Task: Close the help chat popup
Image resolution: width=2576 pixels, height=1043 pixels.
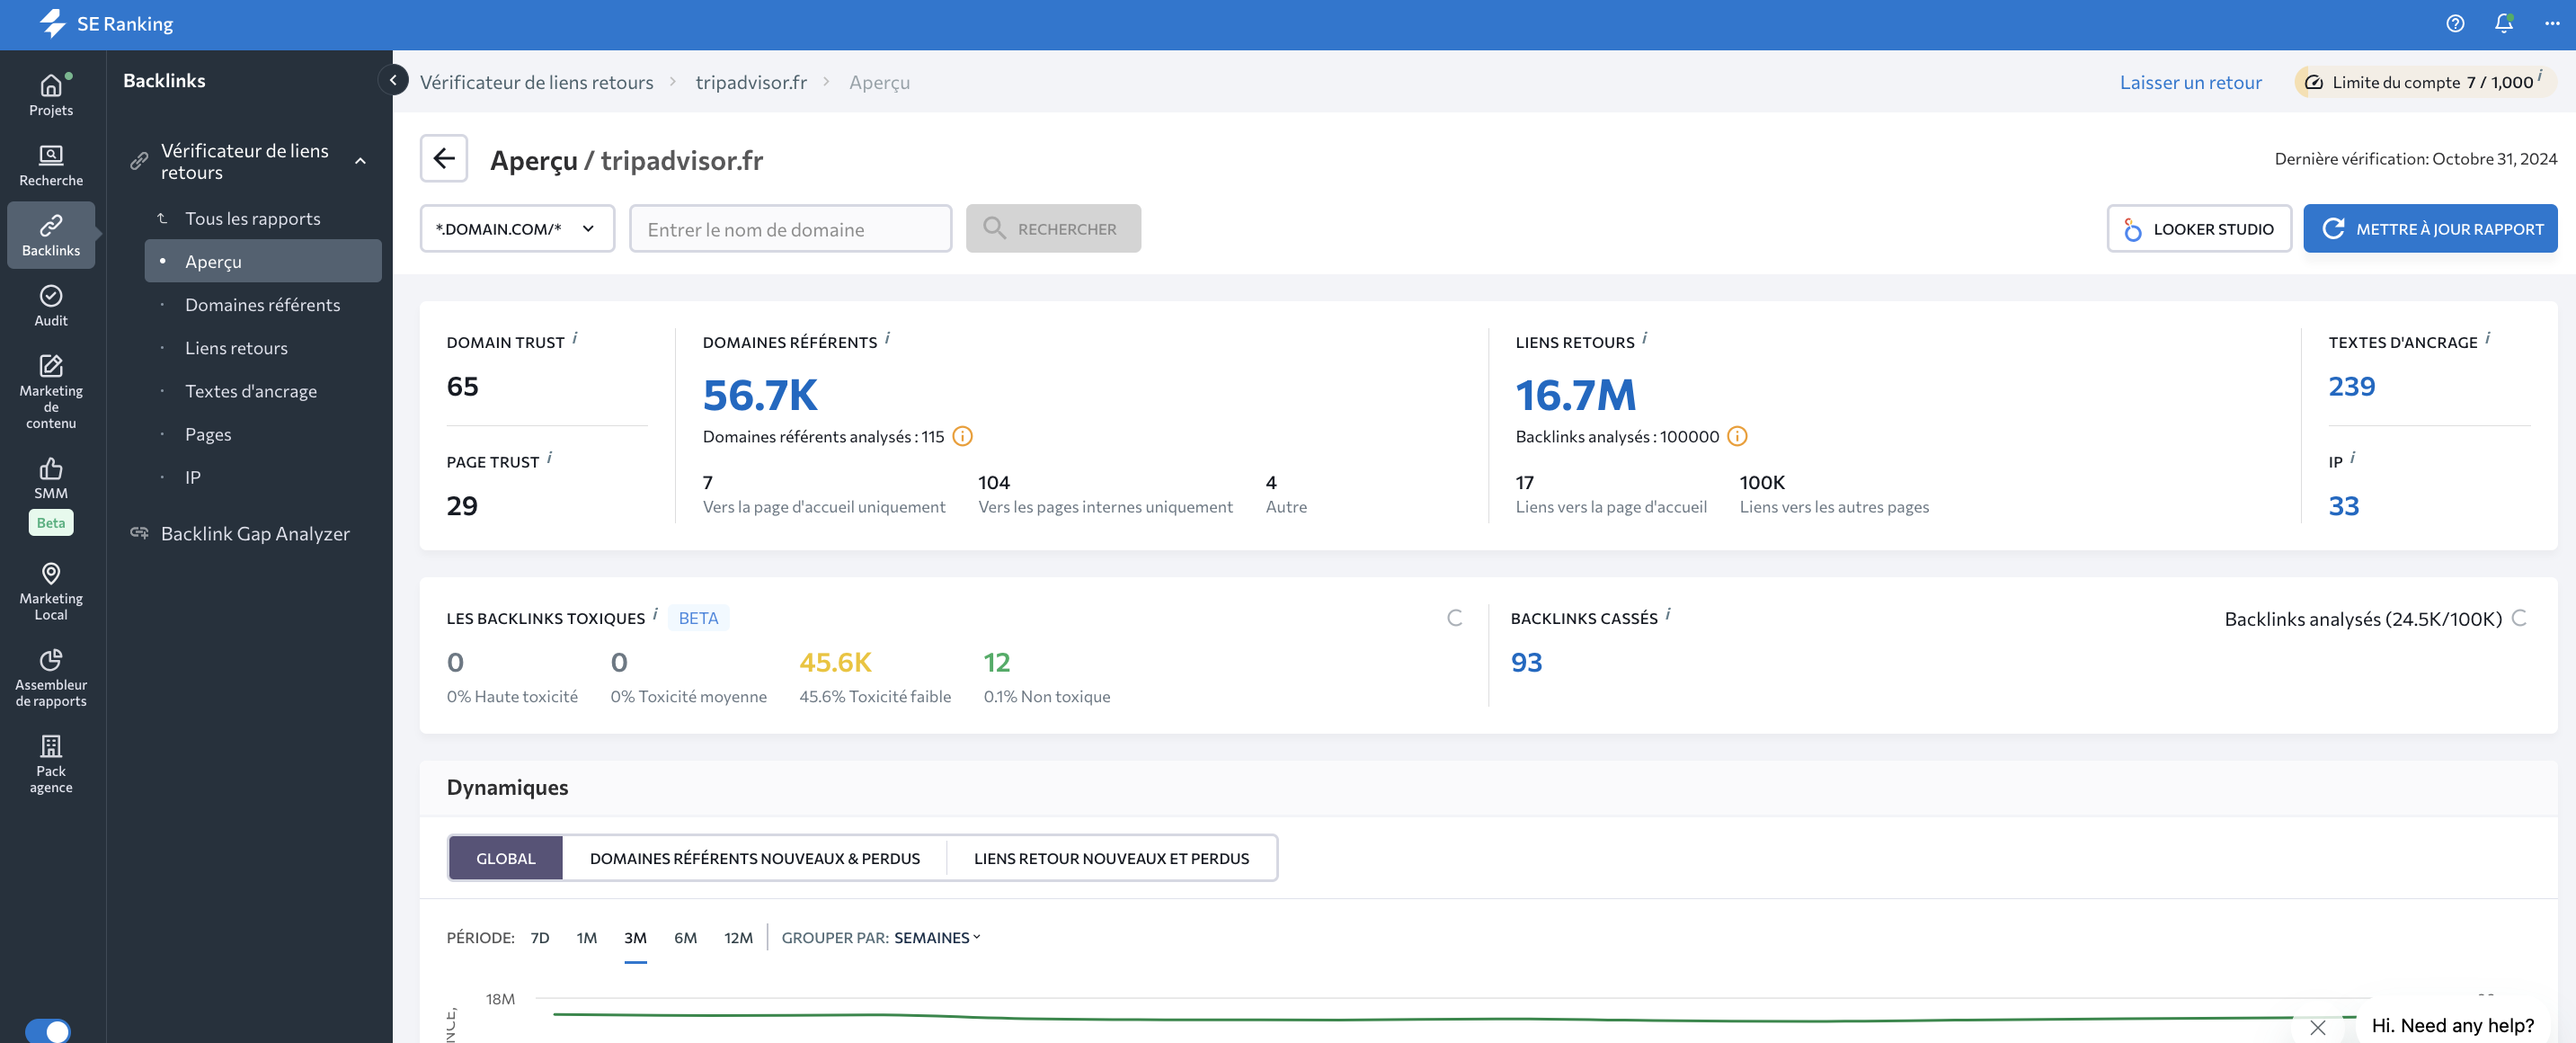Action: coord(2317,1027)
